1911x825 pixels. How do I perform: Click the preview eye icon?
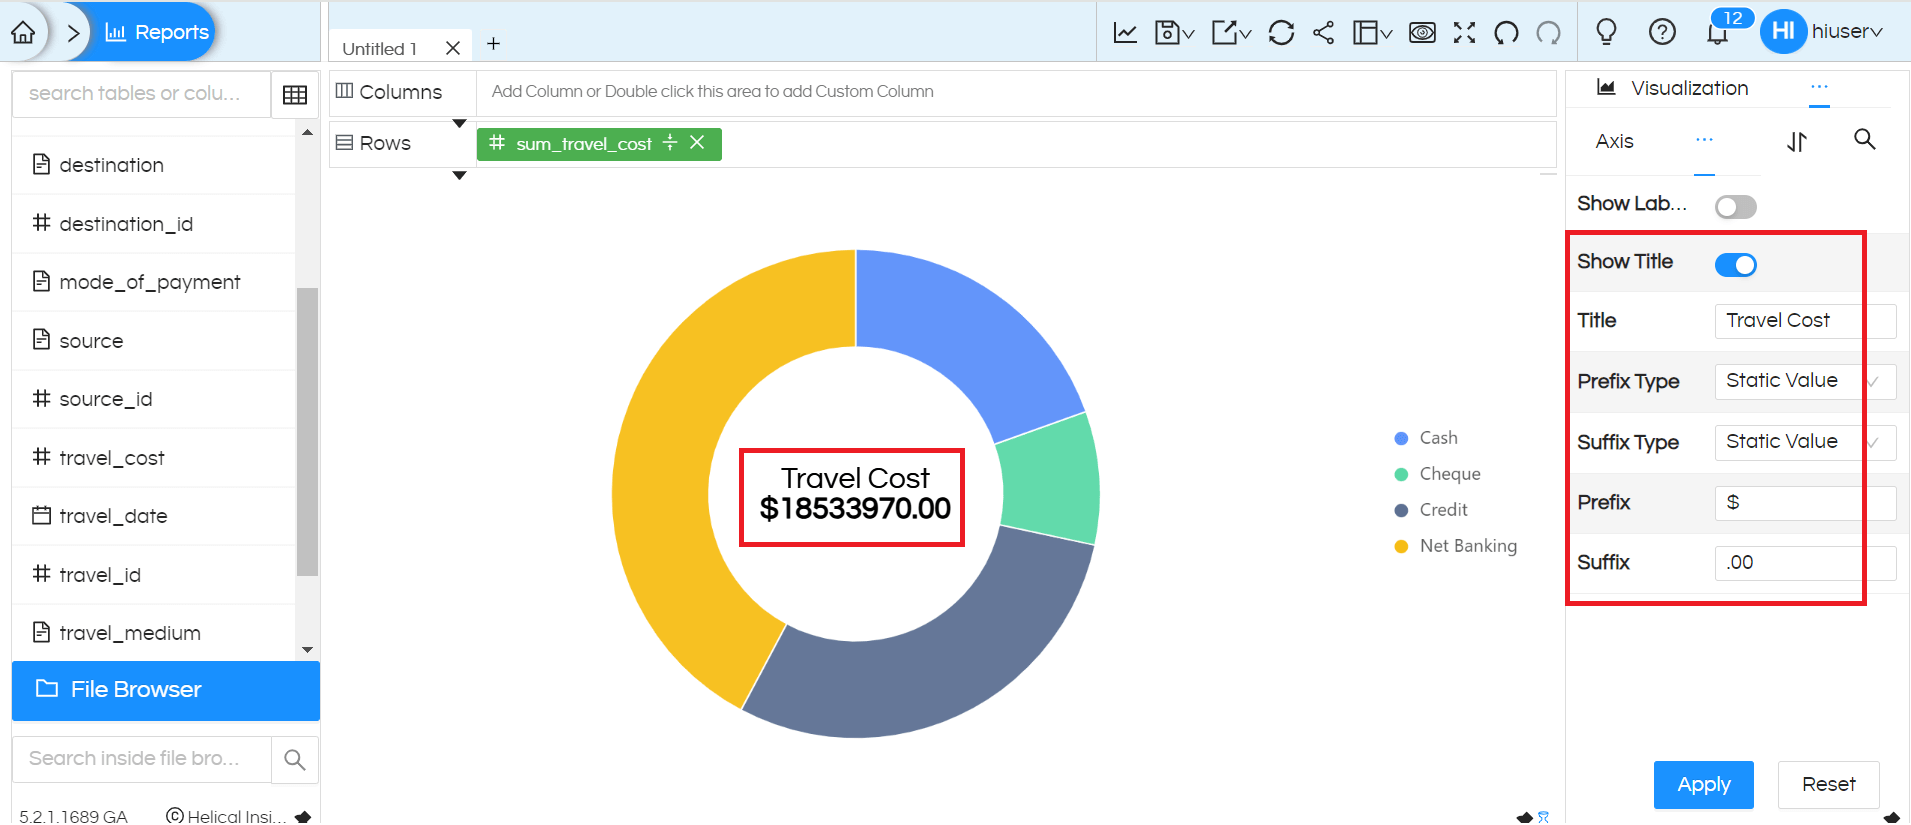pos(1422,33)
